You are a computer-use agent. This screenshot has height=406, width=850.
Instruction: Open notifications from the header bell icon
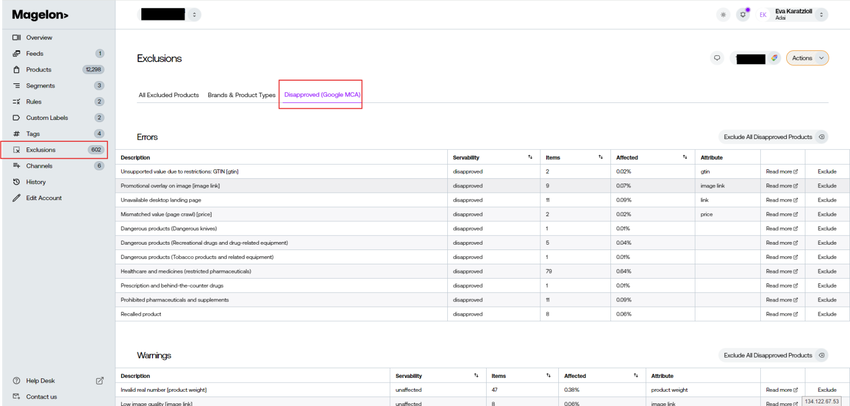[x=743, y=15]
